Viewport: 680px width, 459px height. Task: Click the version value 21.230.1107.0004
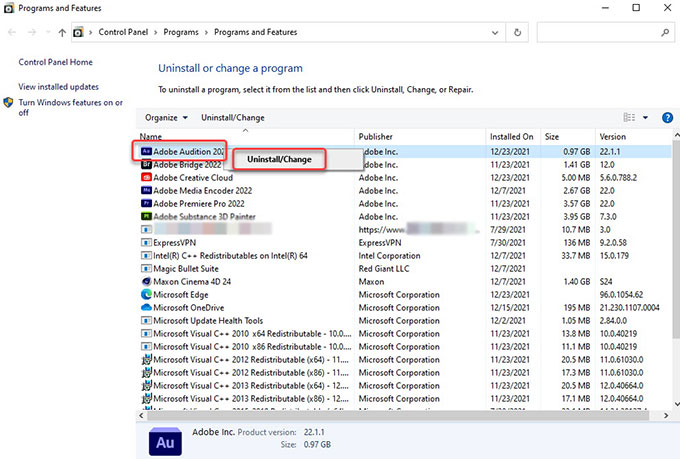click(629, 308)
